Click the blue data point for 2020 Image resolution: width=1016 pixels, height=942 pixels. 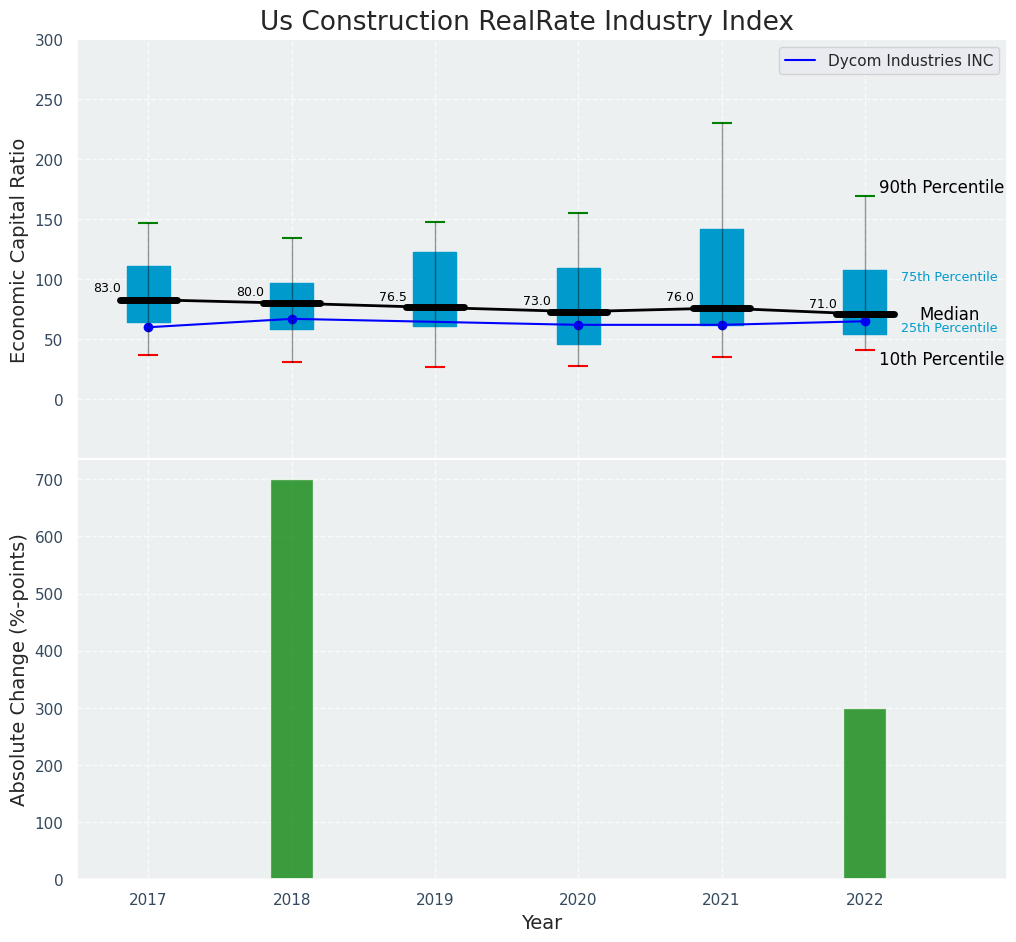click(x=578, y=325)
